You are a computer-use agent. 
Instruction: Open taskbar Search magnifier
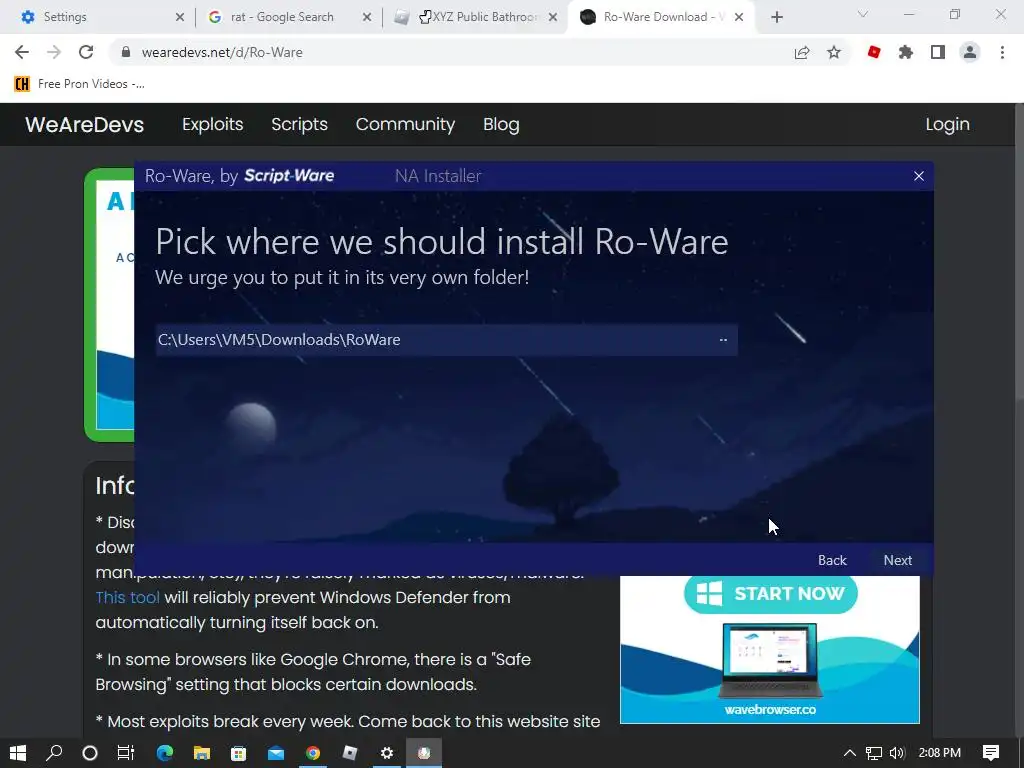(54, 753)
